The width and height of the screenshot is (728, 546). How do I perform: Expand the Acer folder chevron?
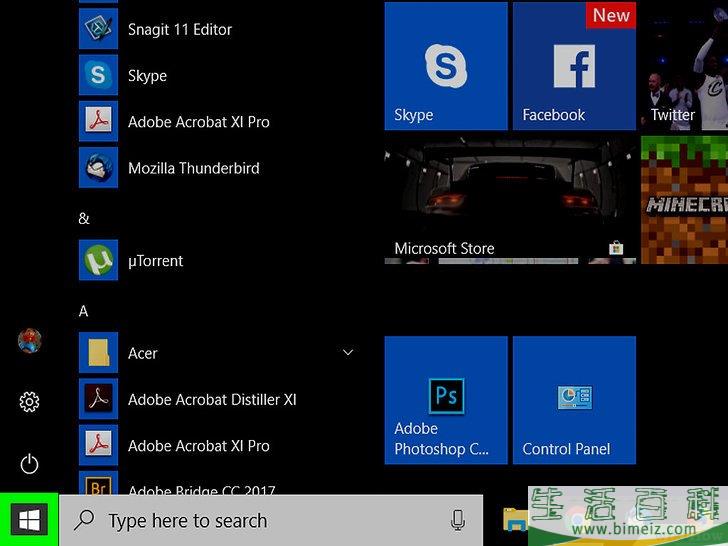[348, 353]
